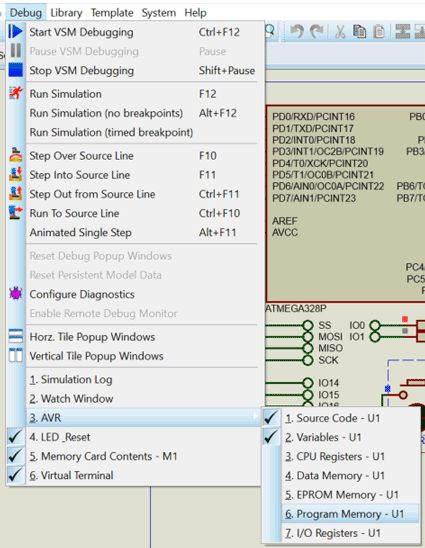This screenshot has width=425, height=548.
Task: Click the Redo arrow in the toolbar
Action: (x=317, y=31)
